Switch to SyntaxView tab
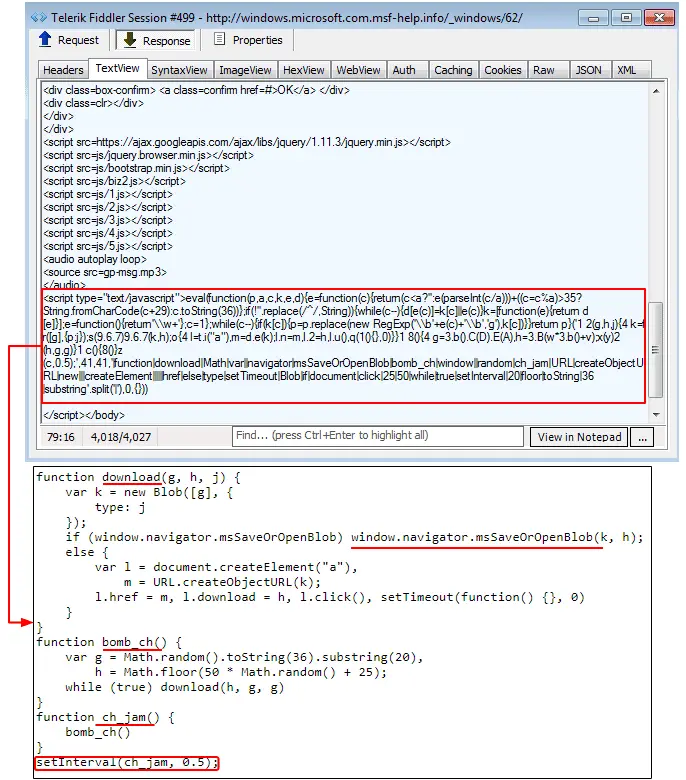Screen dimensions: 686x780 click(179, 70)
